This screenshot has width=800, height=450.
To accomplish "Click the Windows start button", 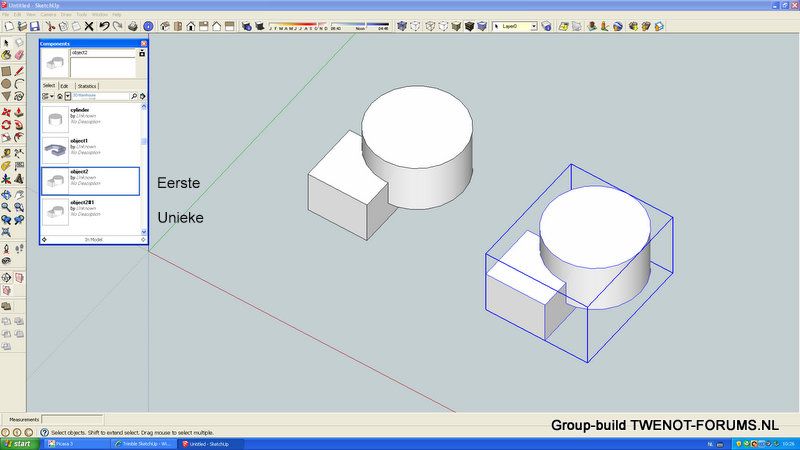I will click(19, 444).
